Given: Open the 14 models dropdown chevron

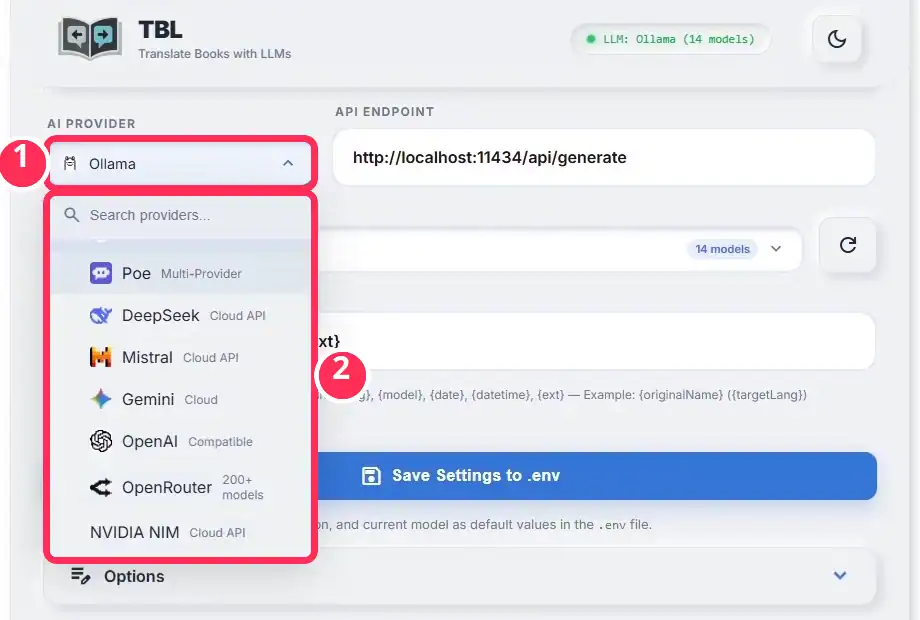Looking at the screenshot, I should [x=776, y=249].
